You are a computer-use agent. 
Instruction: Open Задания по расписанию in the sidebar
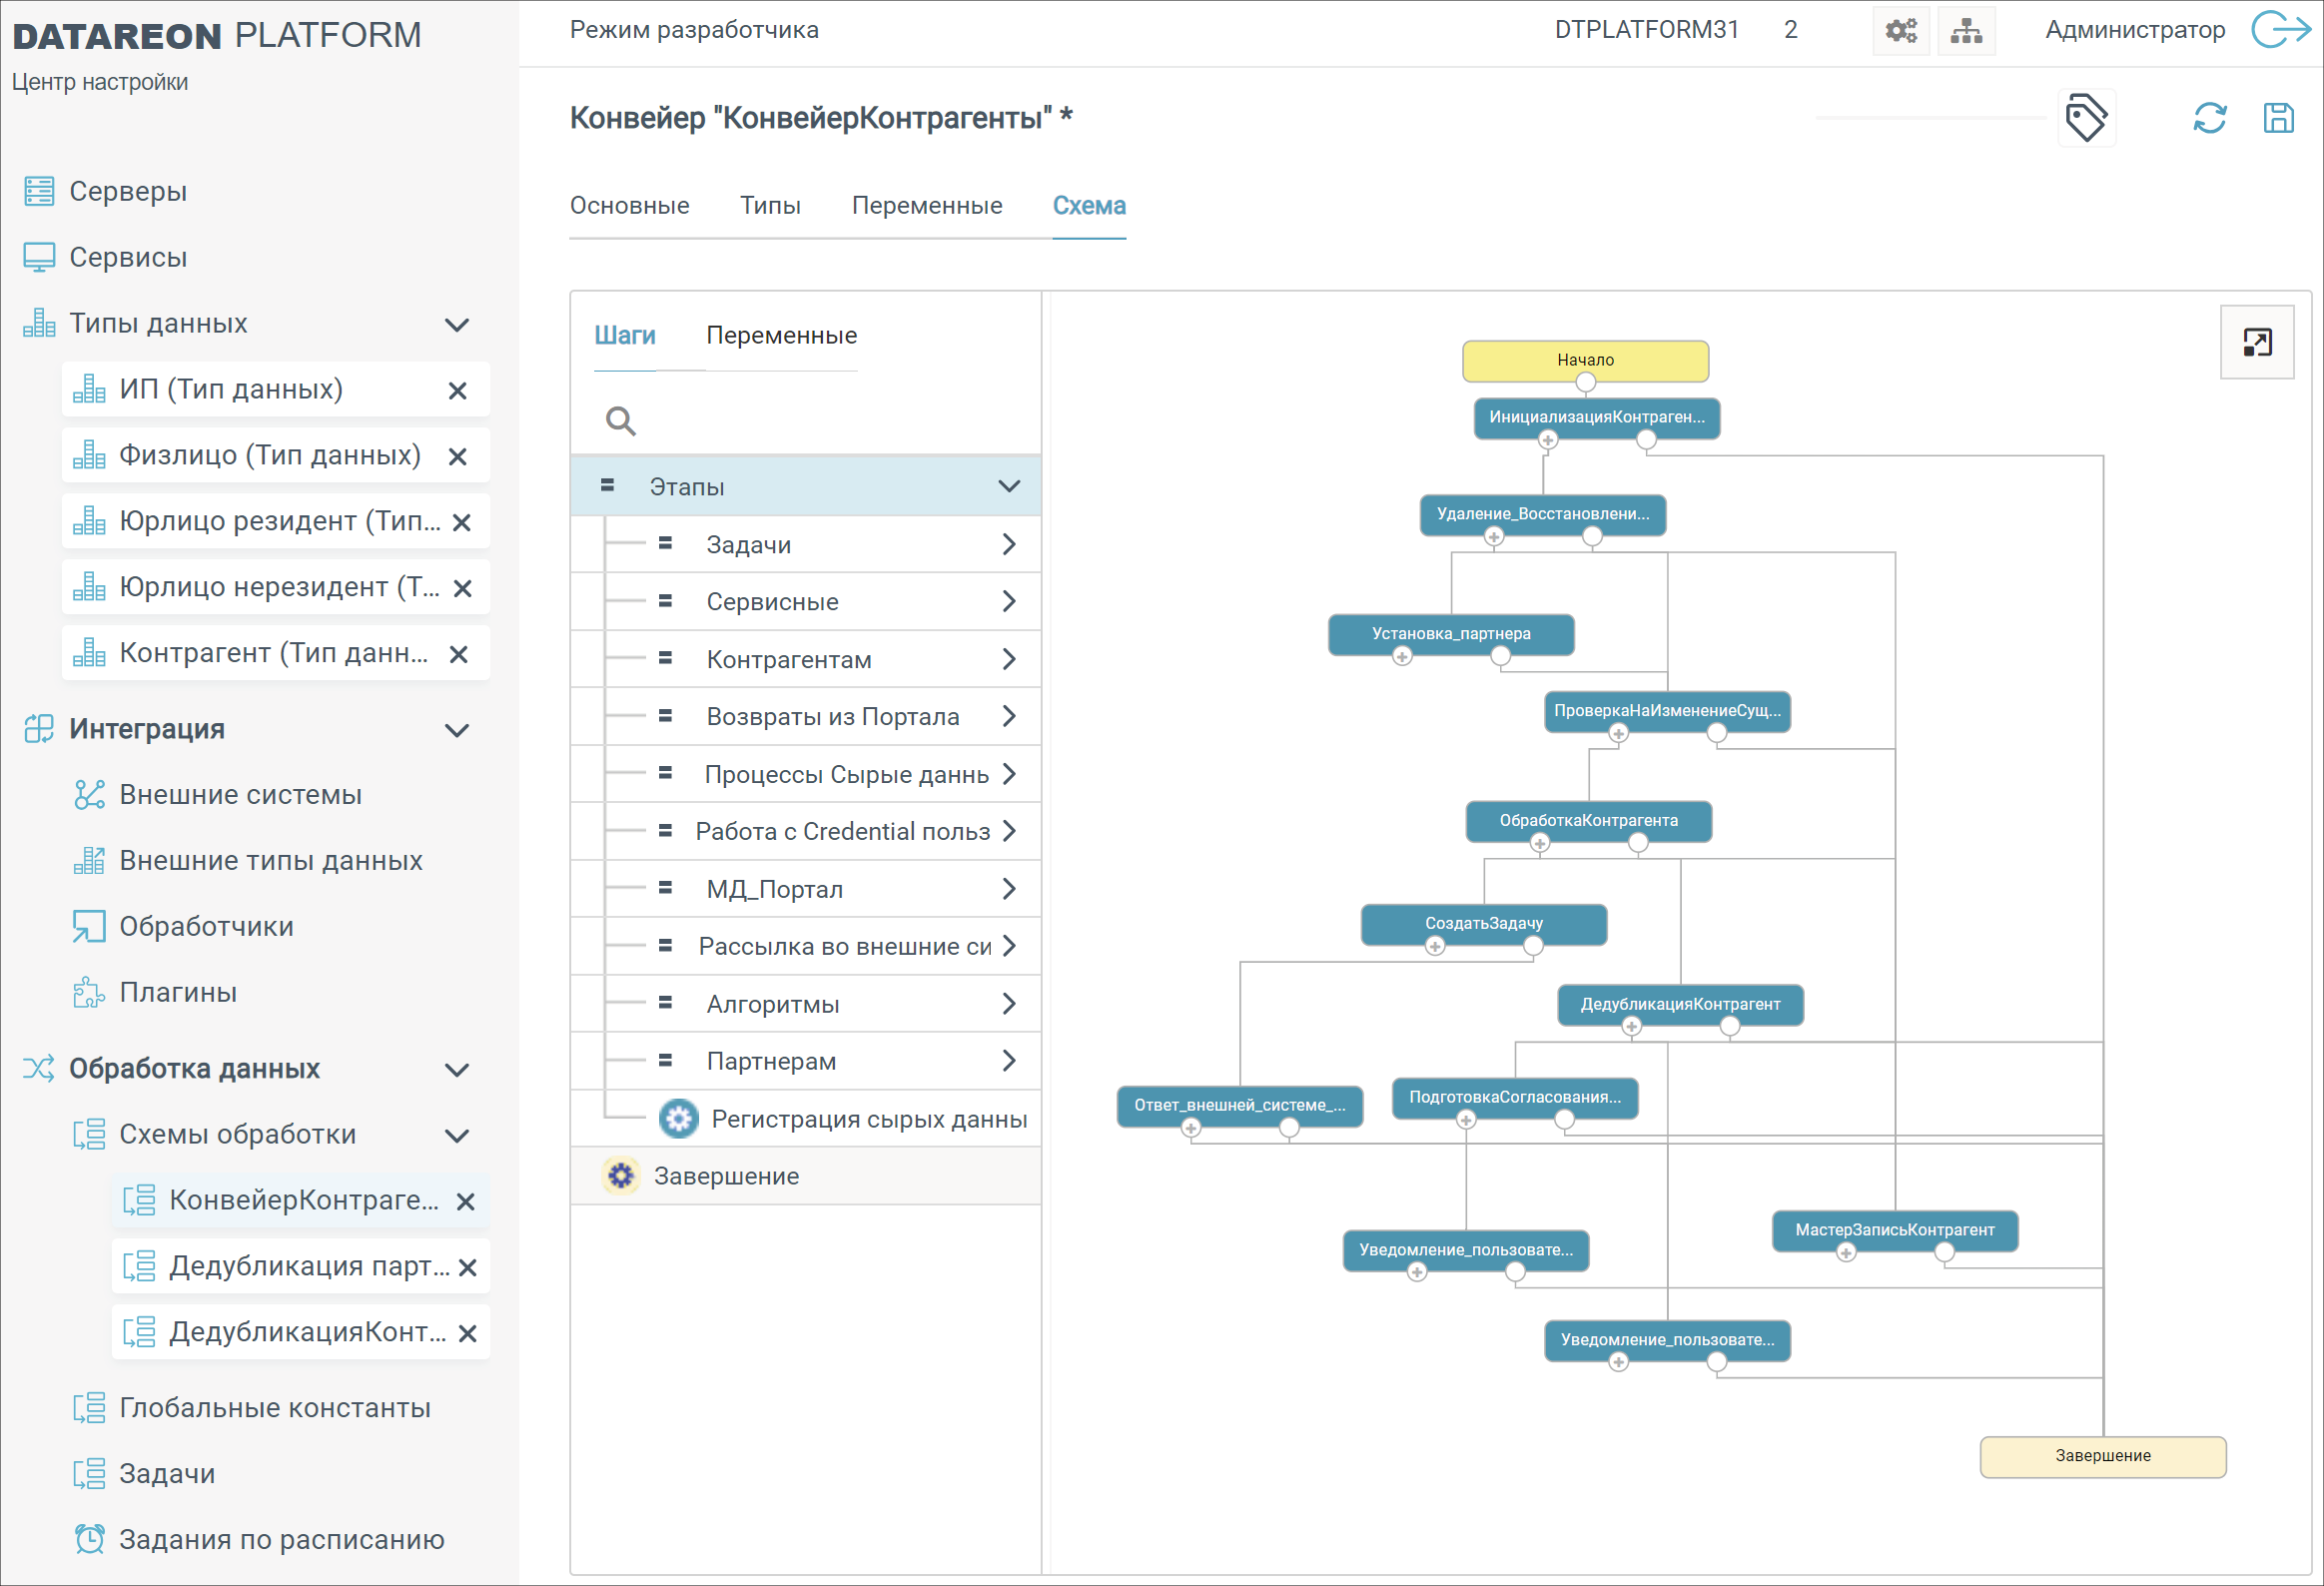(x=281, y=1540)
